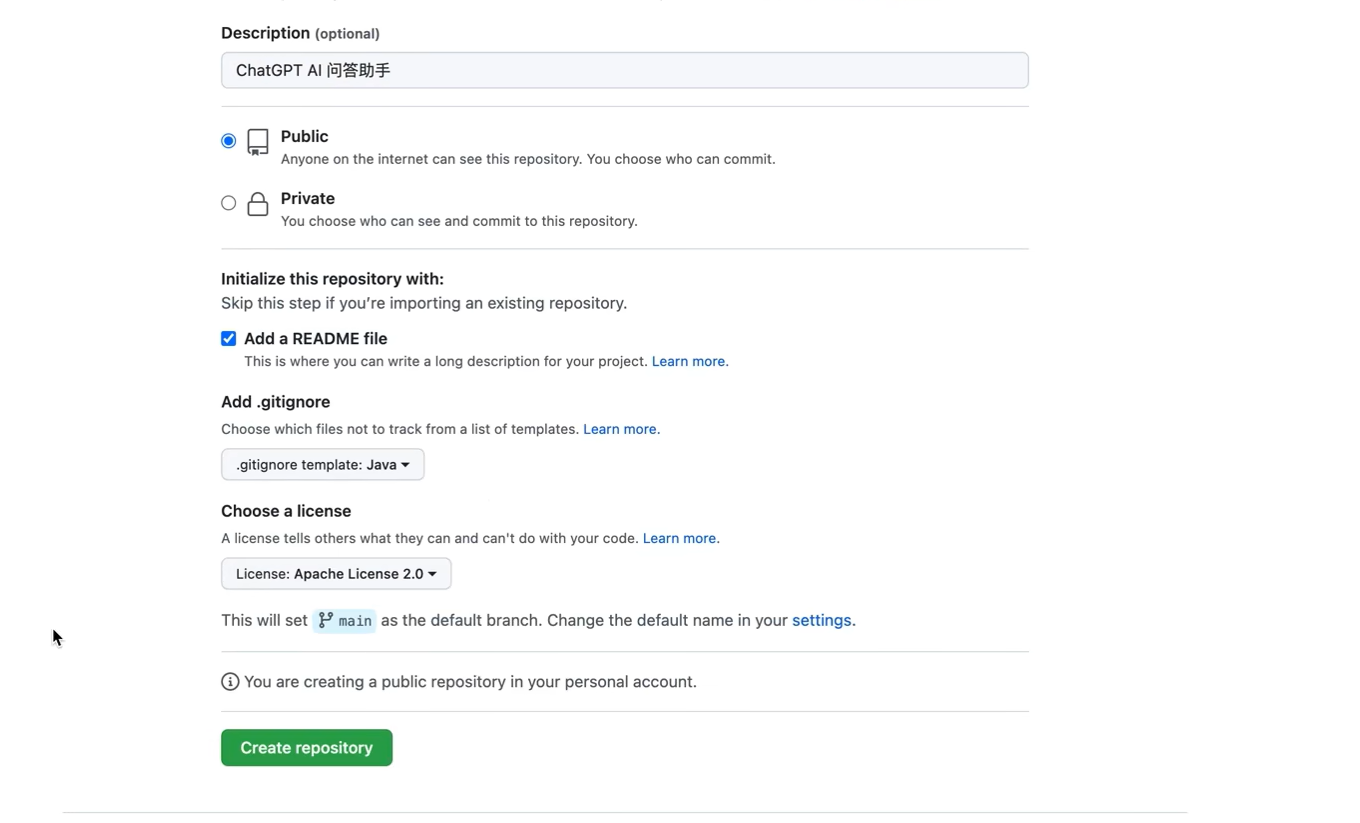1360x823 pixels.
Task: Open Learn more link for README
Action: [688, 361]
